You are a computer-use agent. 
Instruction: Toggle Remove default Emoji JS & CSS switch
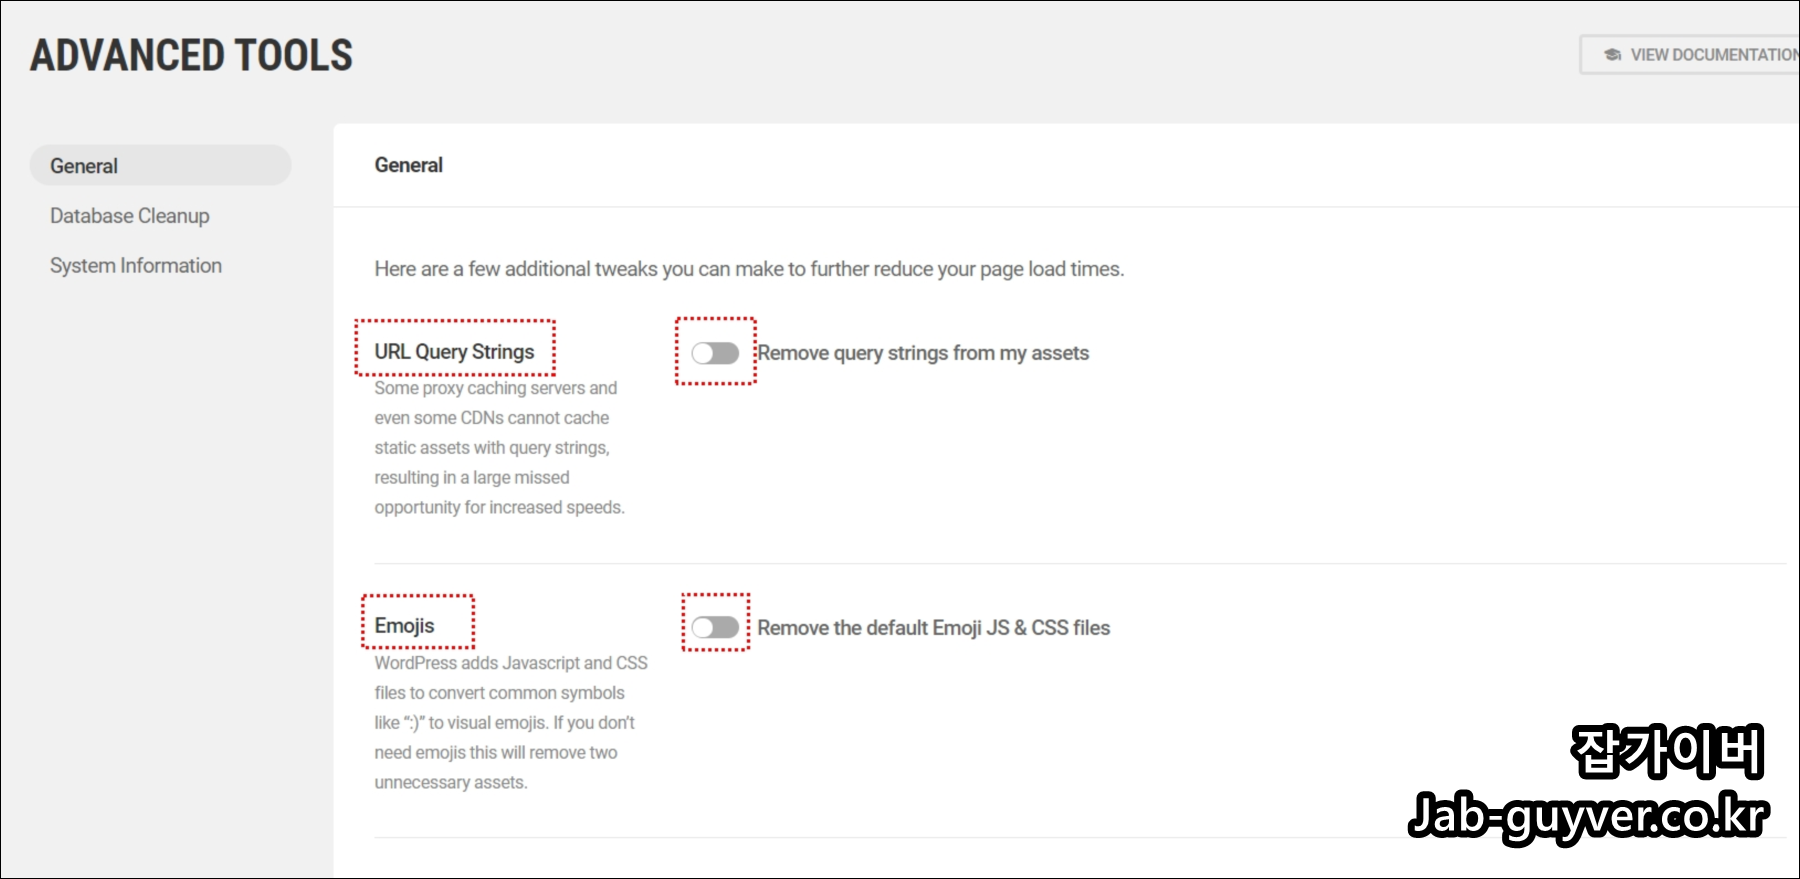coord(715,627)
